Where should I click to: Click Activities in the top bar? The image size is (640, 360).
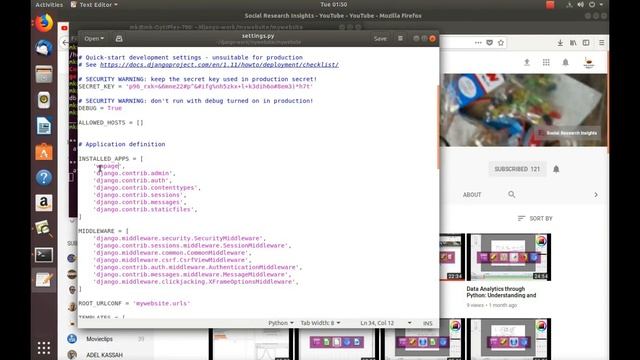pos(49,4)
